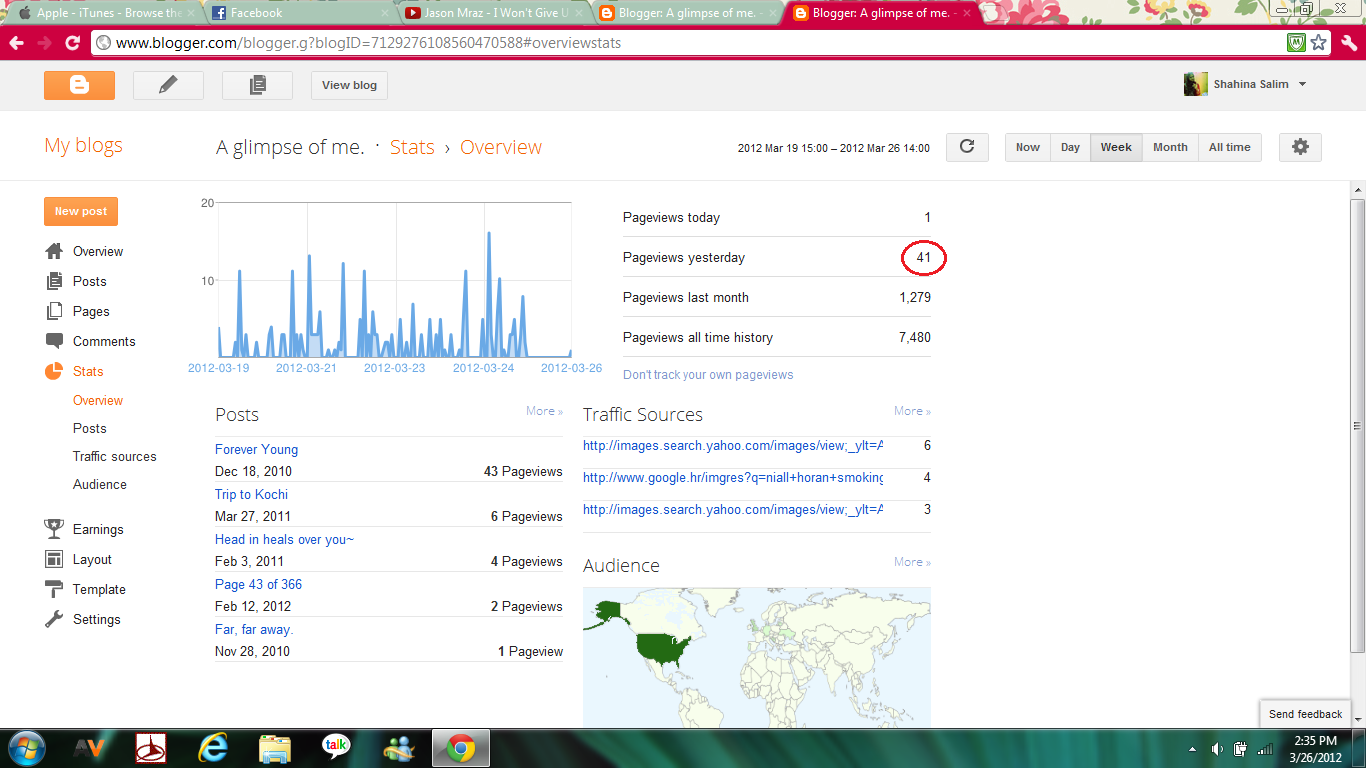This screenshot has width=1366, height=768.
Task: Show hidden tray icons arrow
Action: pyautogui.click(x=1192, y=749)
